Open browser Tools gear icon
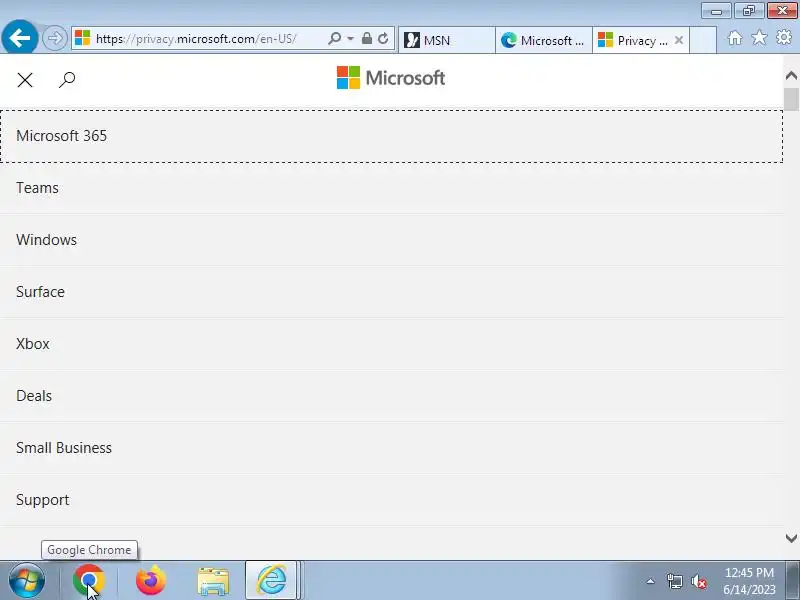The height and width of the screenshot is (600, 800). (784, 38)
